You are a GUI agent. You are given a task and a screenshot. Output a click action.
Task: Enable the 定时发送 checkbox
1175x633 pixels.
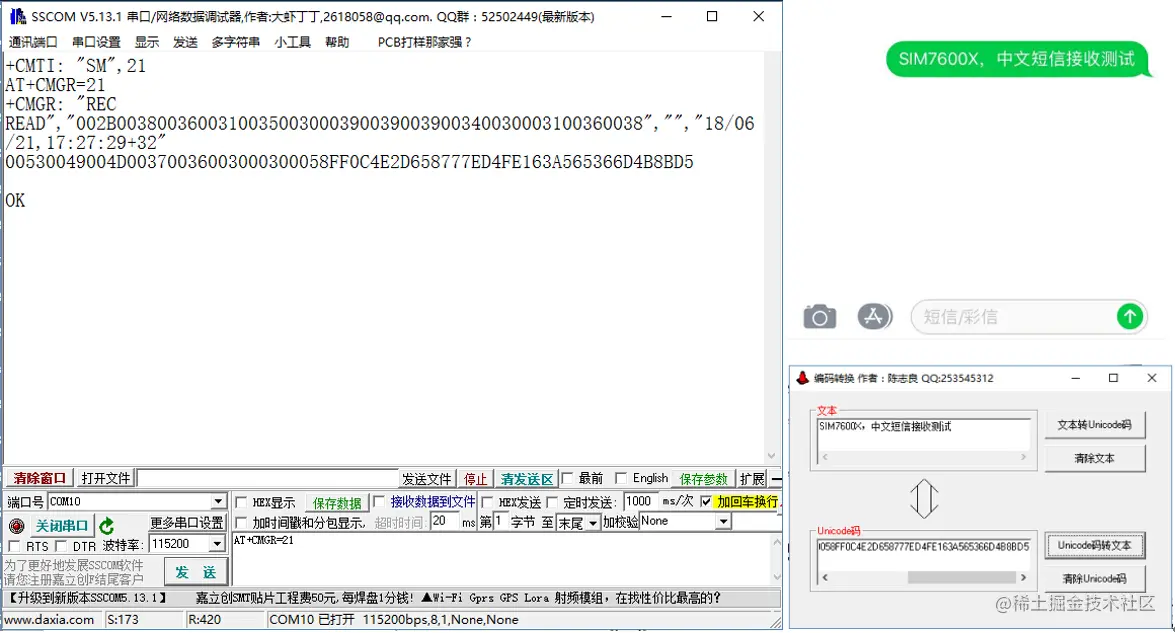tap(552, 502)
